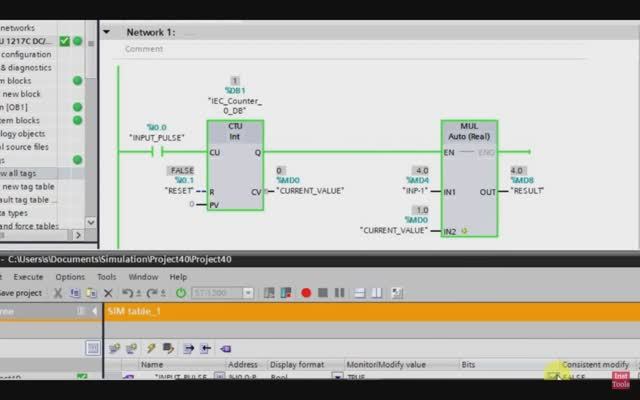This screenshot has height=400, width=640.
Task: Select 'source files' in project tree
Action: [24, 147]
